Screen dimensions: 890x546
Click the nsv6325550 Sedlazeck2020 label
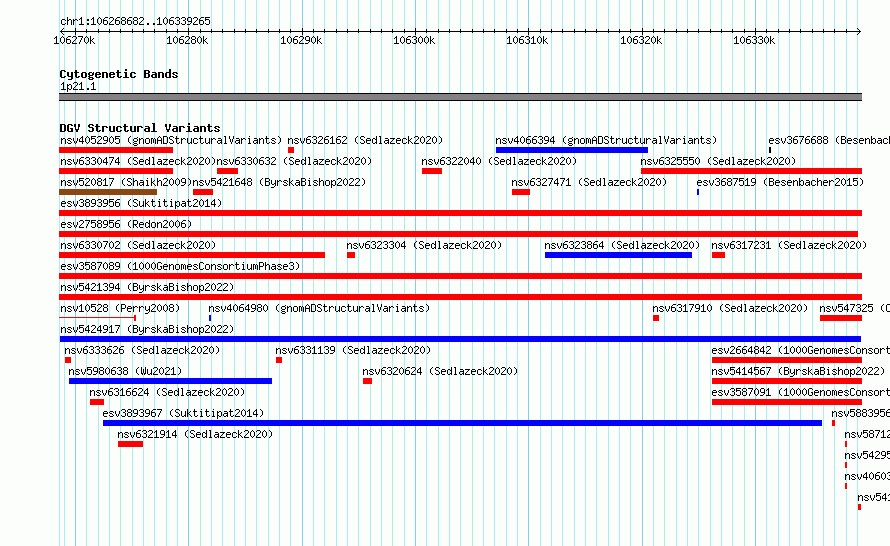point(718,161)
